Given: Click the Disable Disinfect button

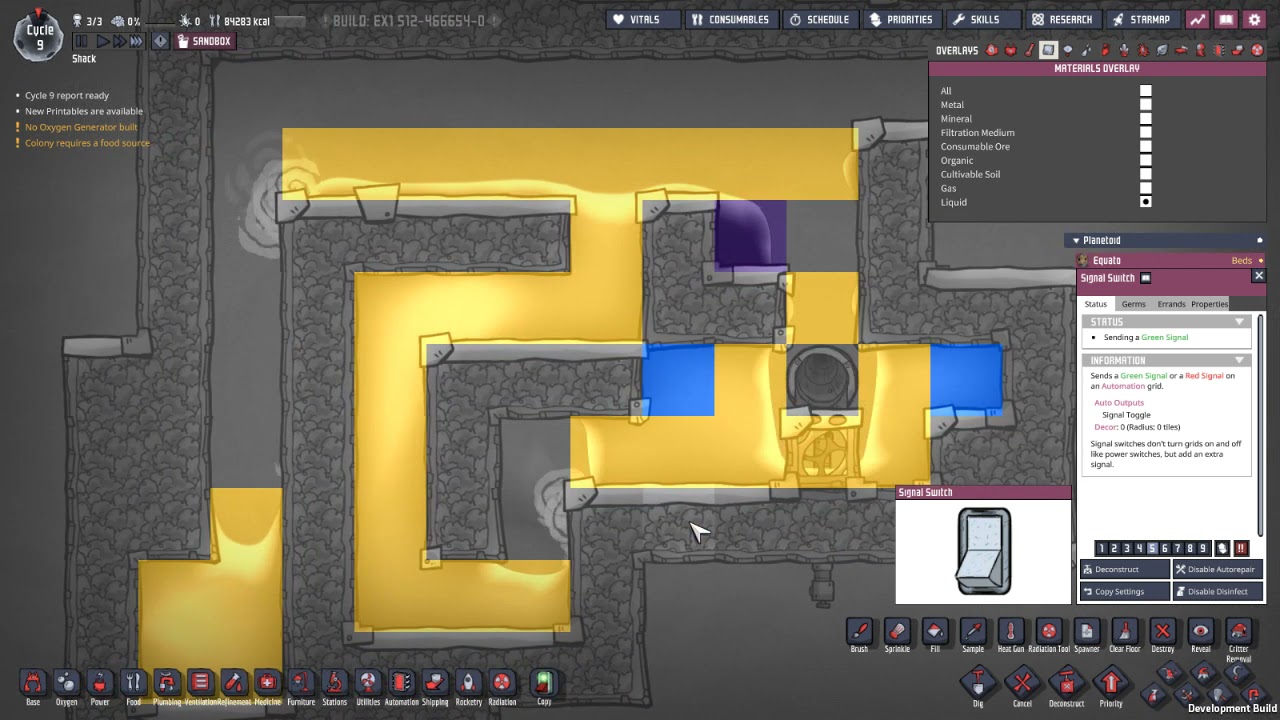Looking at the screenshot, I should click(1217, 591).
